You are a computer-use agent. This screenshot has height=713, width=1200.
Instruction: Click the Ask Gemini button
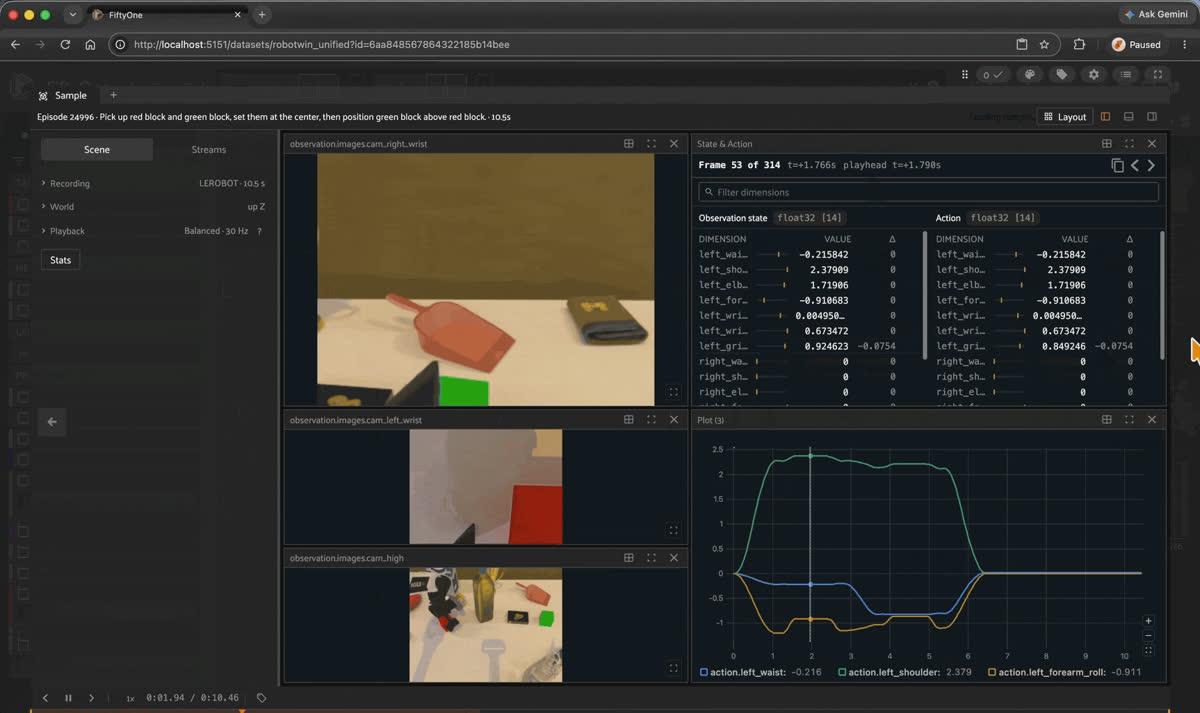(x=1155, y=15)
